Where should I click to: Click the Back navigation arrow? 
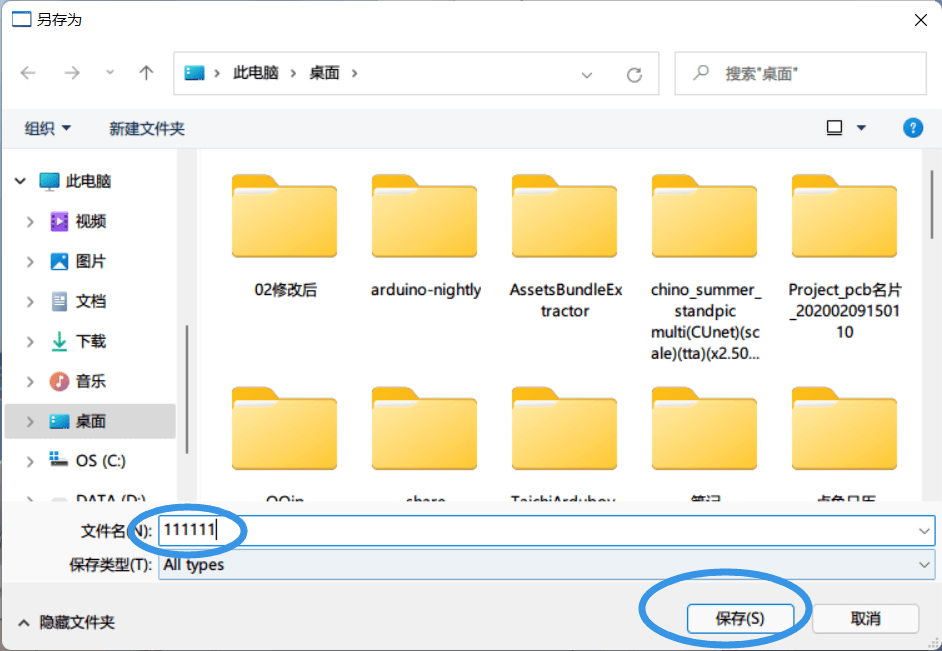pos(28,73)
